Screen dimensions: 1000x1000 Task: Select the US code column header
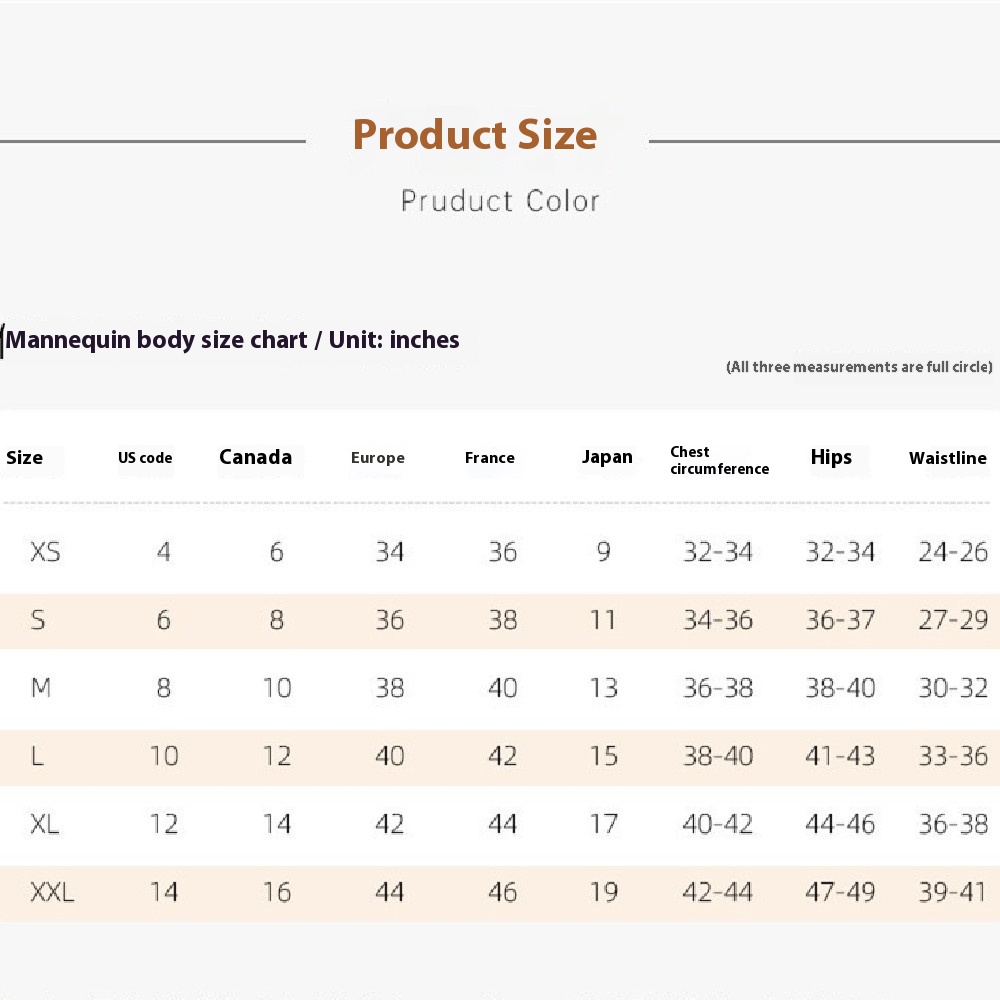145,458
